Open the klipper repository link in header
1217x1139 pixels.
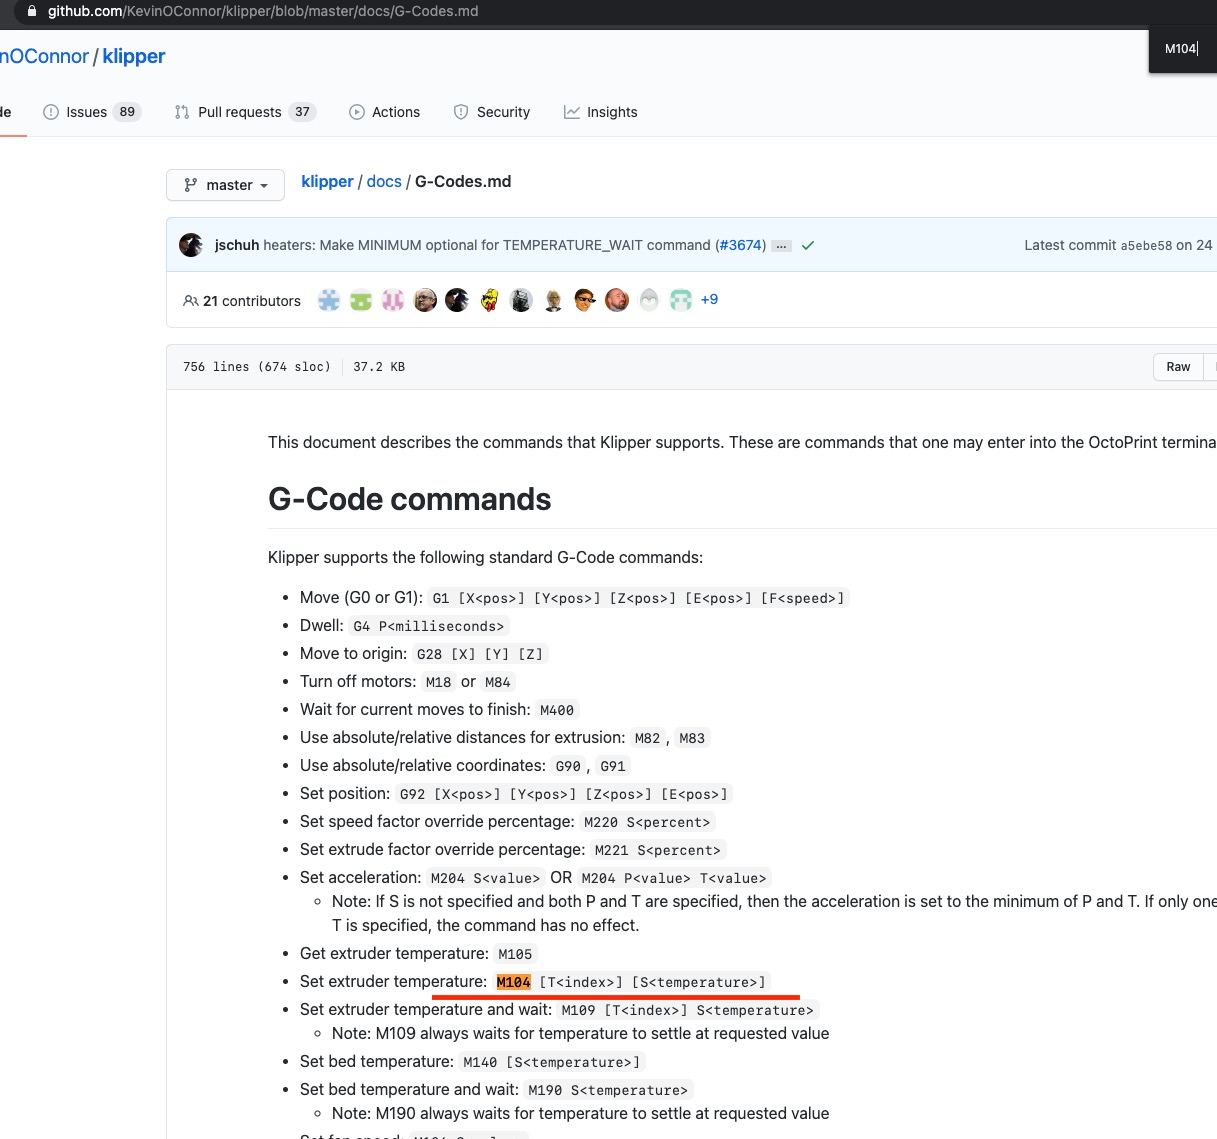pos(134,56)
